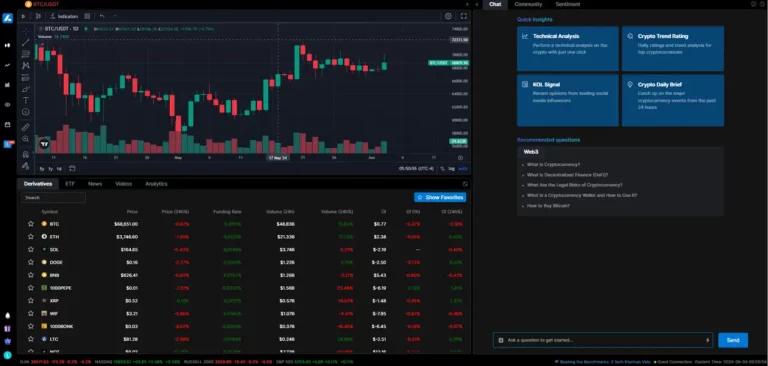Switch to the Community tab
Screen dimensions: 768x366
click(528, 4)
